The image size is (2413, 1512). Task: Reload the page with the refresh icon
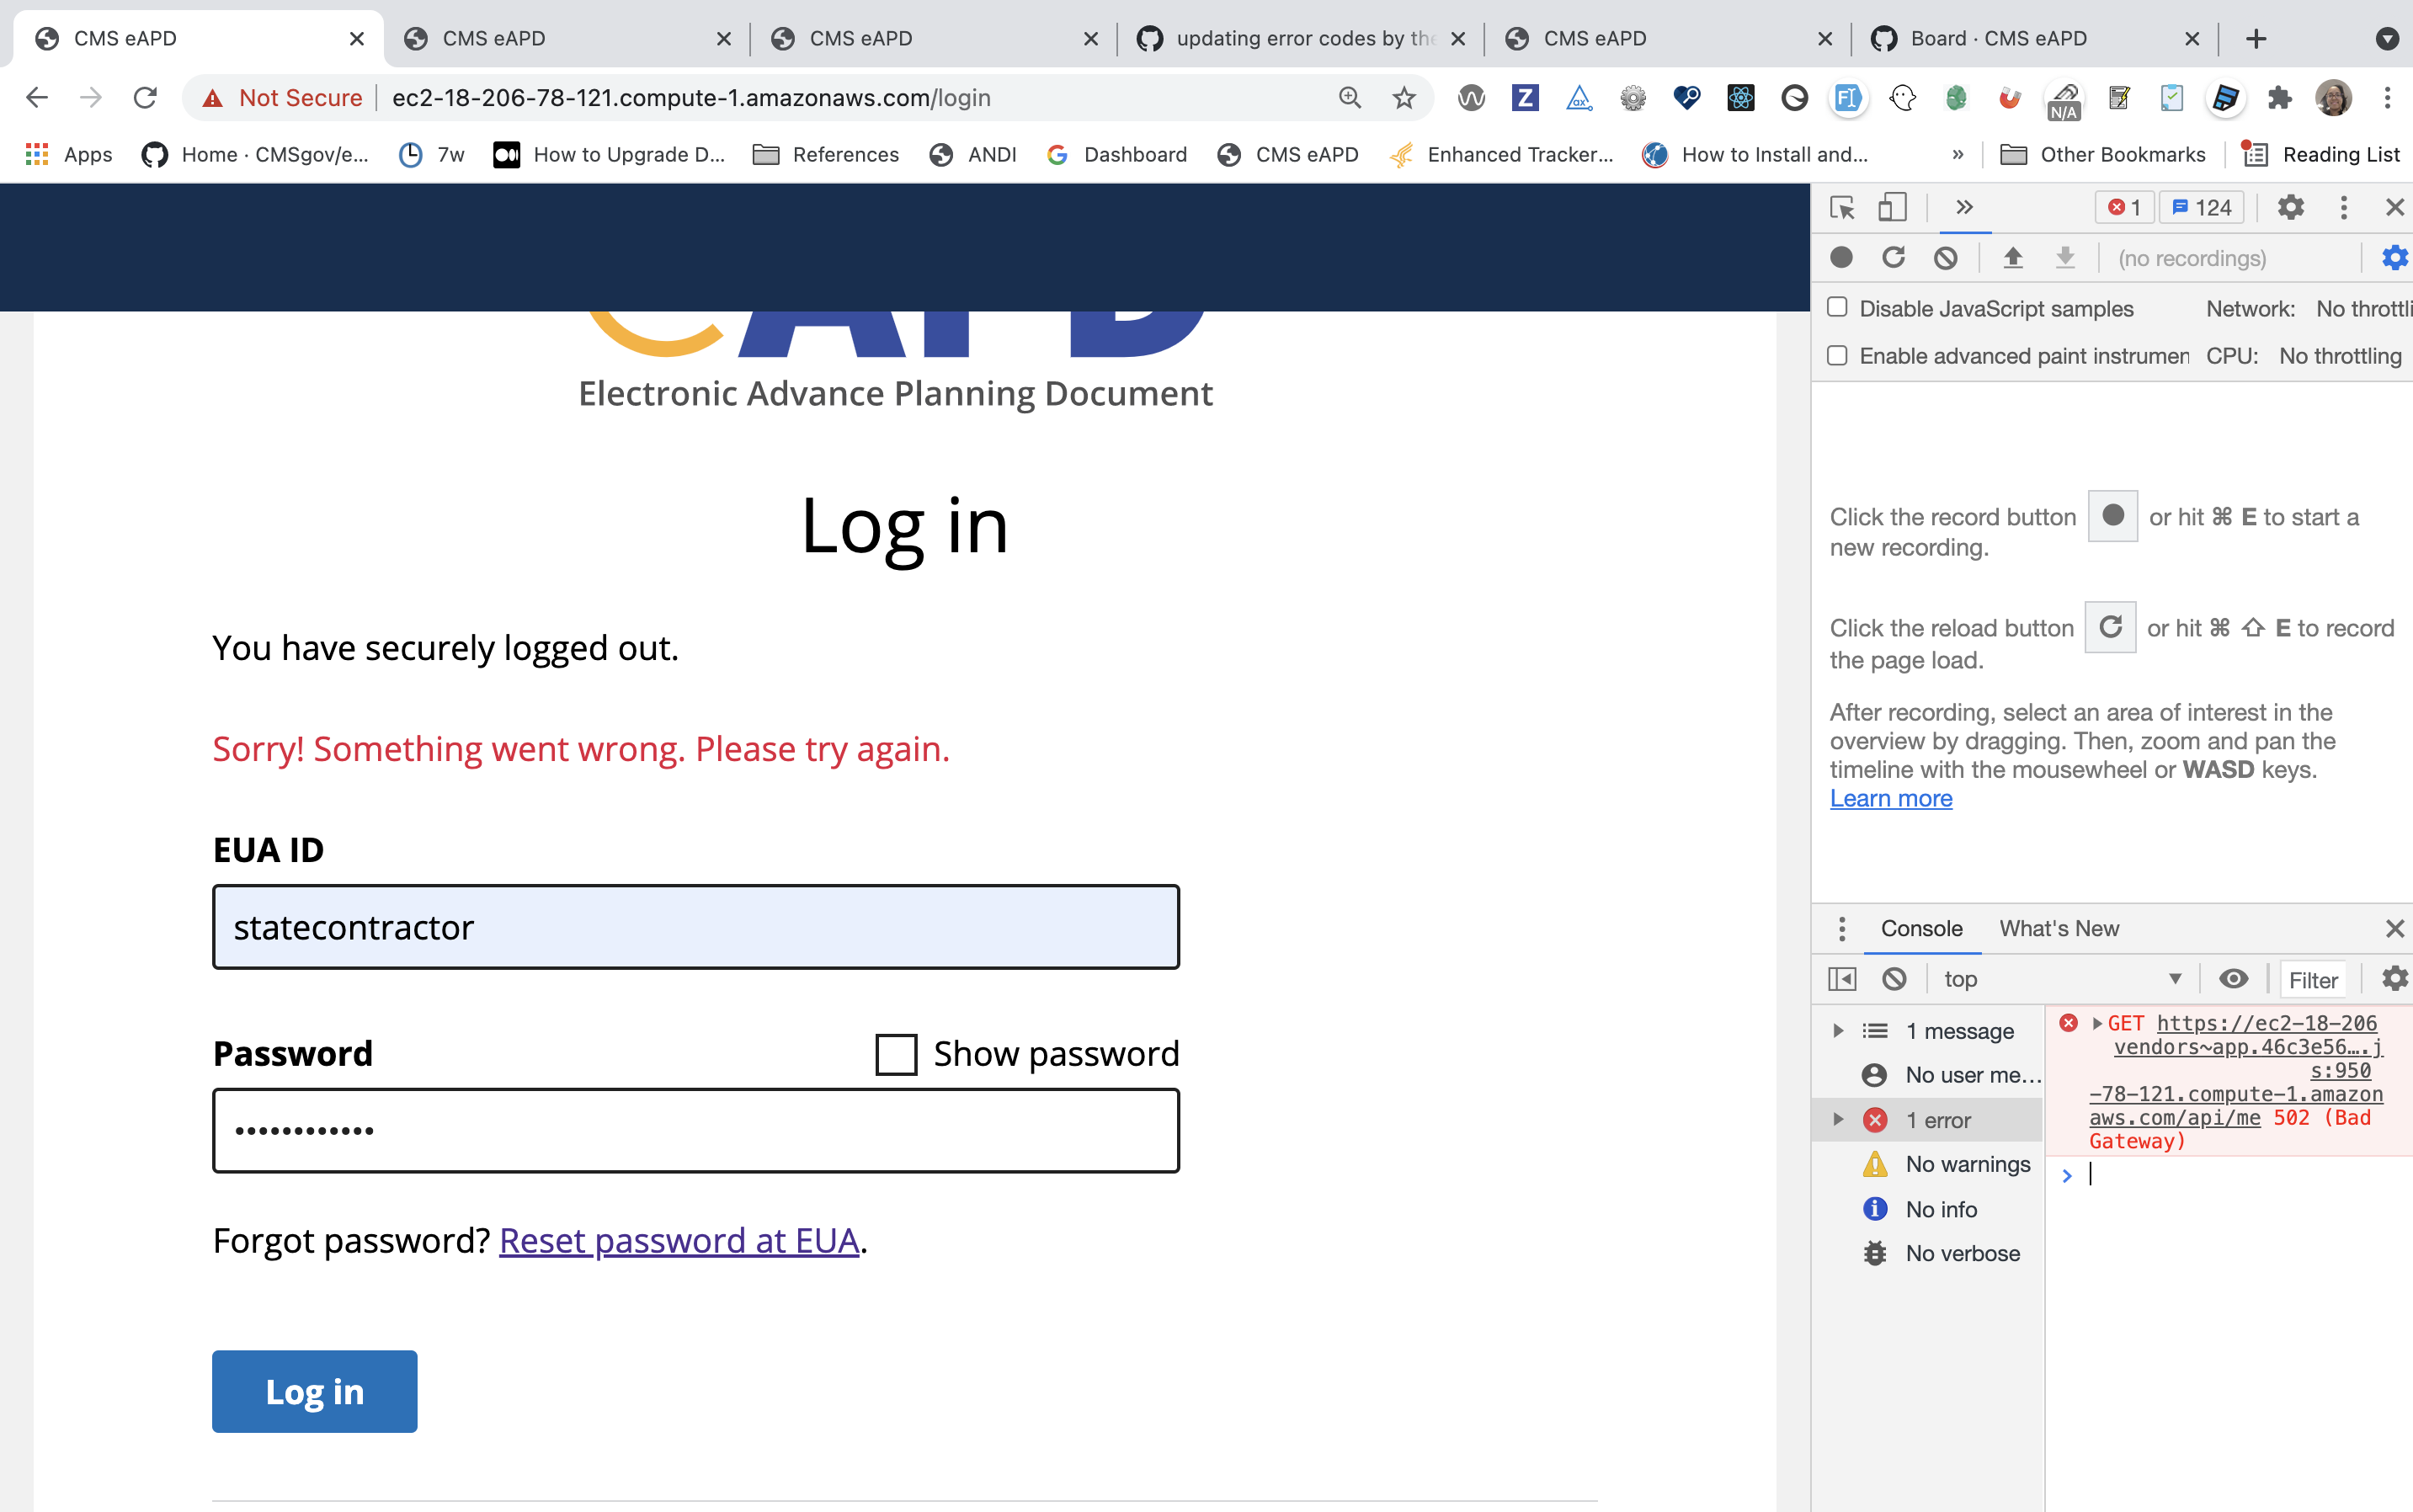click(x=145, y=97)
